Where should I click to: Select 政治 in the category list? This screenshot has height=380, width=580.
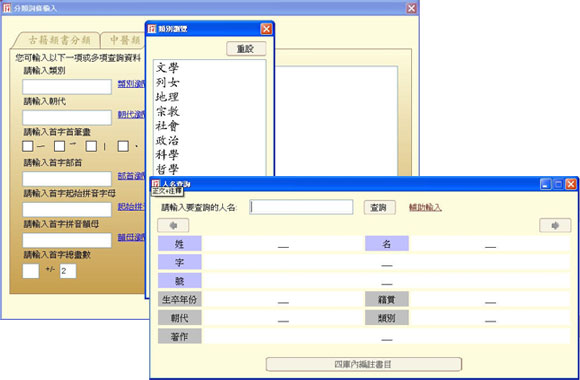pyautogui.click(x=167, y=140)
